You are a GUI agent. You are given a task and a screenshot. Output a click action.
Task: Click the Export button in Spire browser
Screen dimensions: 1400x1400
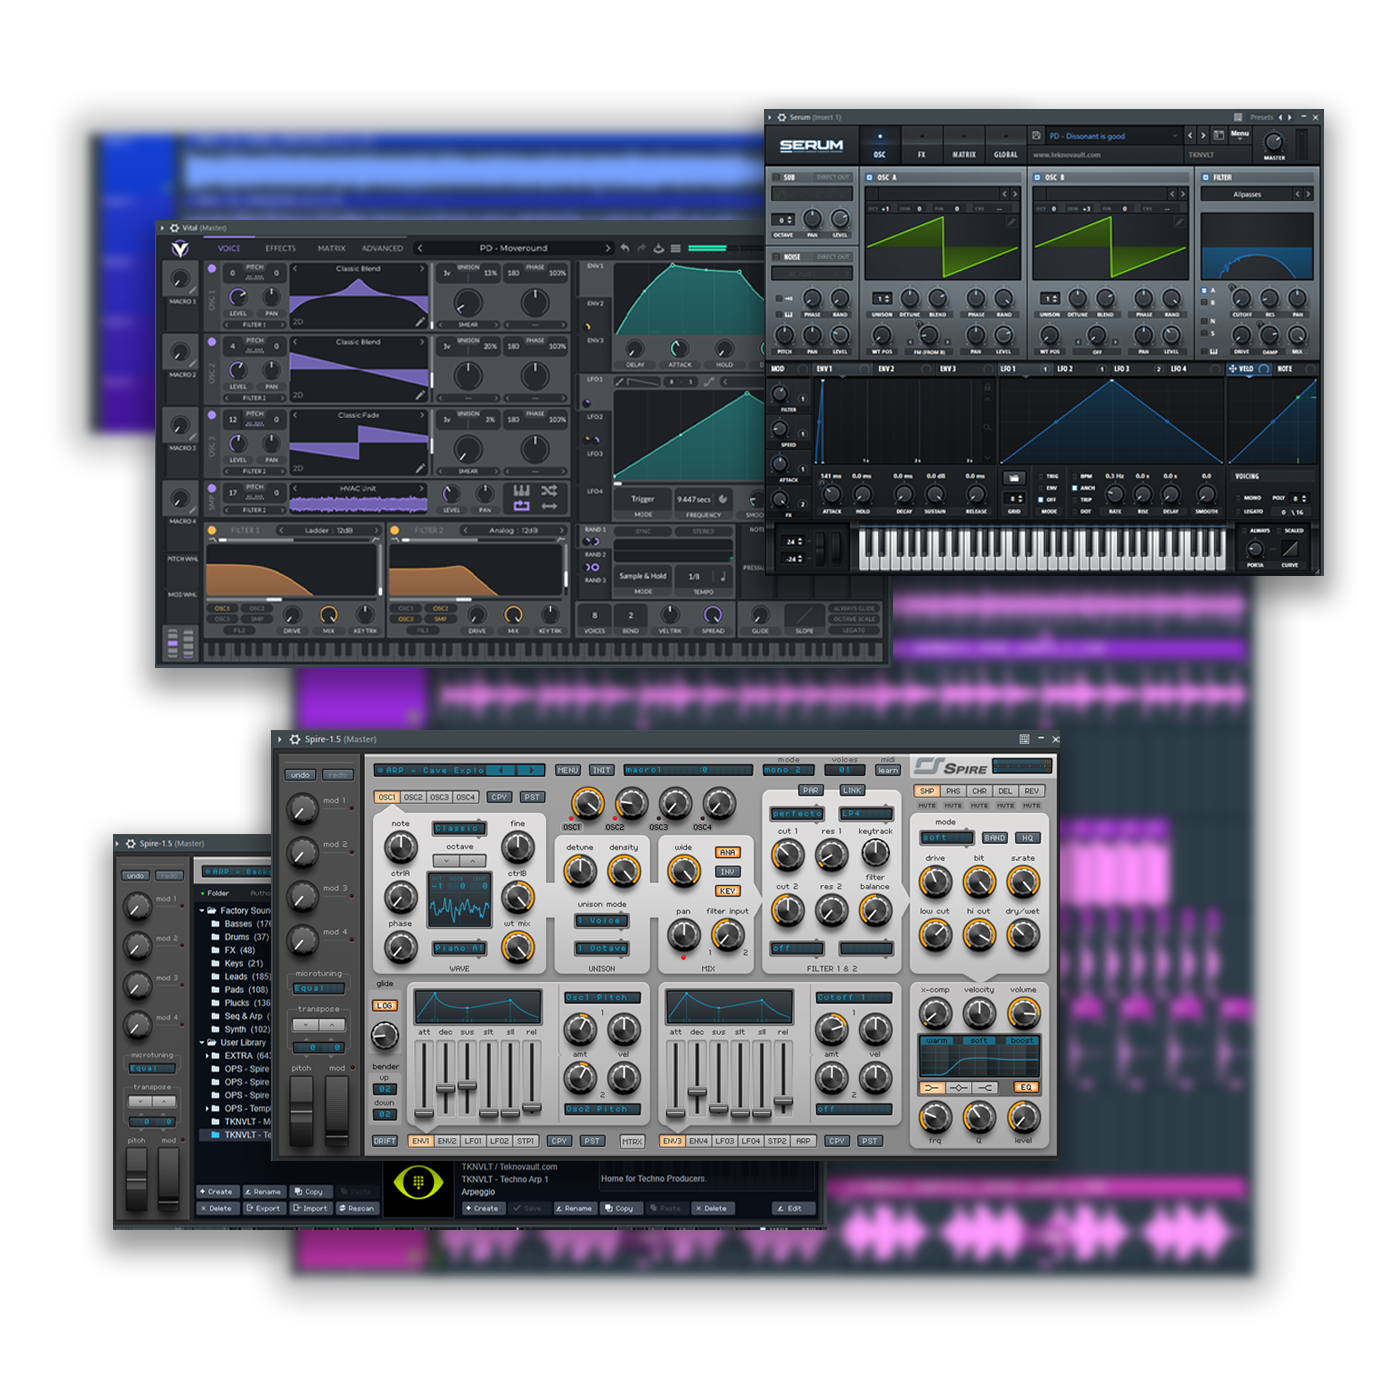(264, 1208)
